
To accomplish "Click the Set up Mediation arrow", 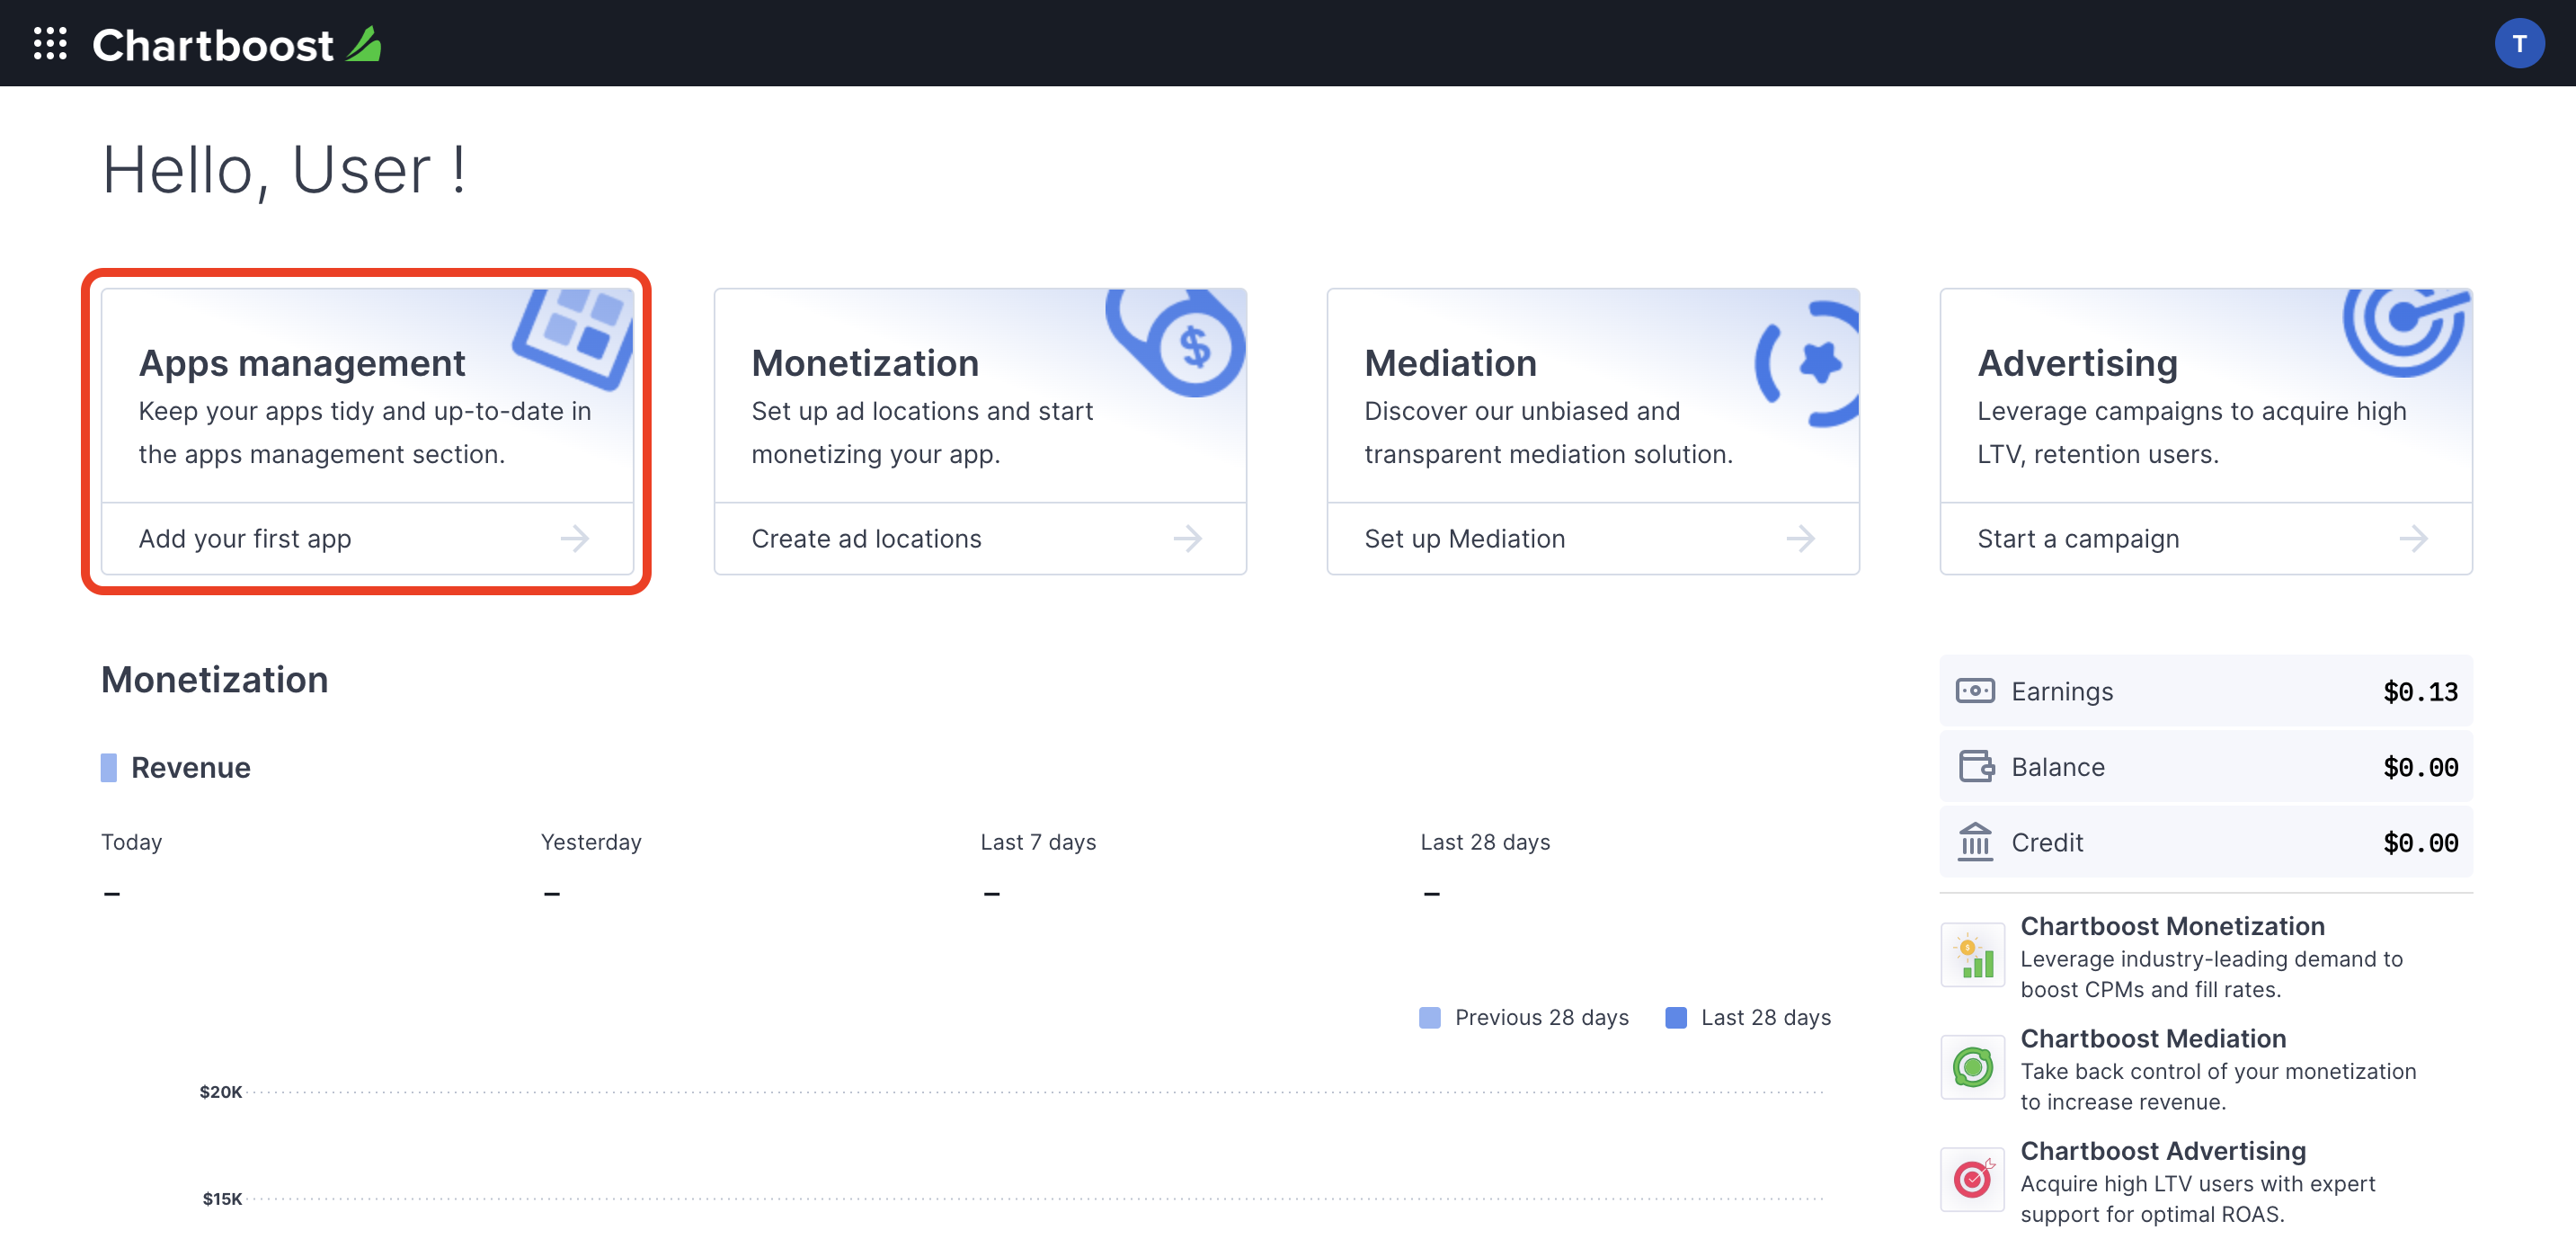I will click(1806, 538).
